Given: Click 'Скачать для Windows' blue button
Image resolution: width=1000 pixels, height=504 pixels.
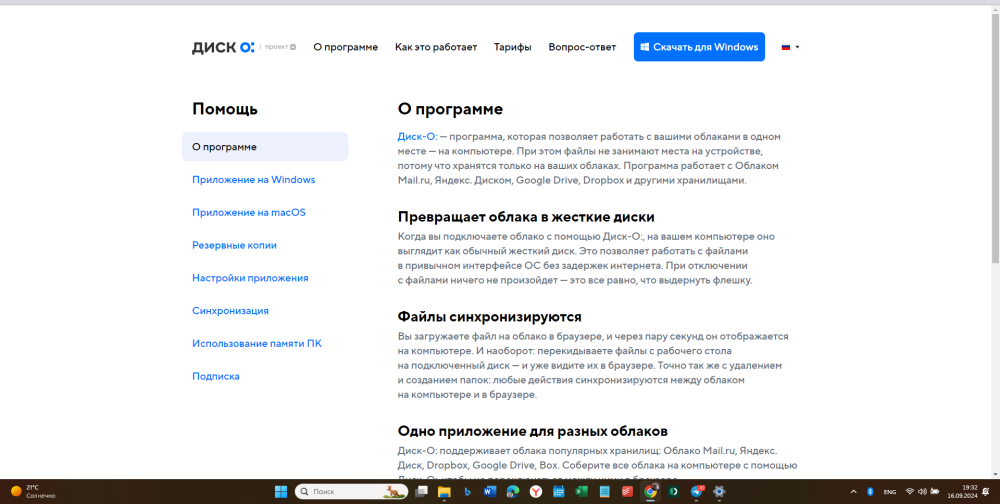Looking at the screenshot, I should (699, 47).
